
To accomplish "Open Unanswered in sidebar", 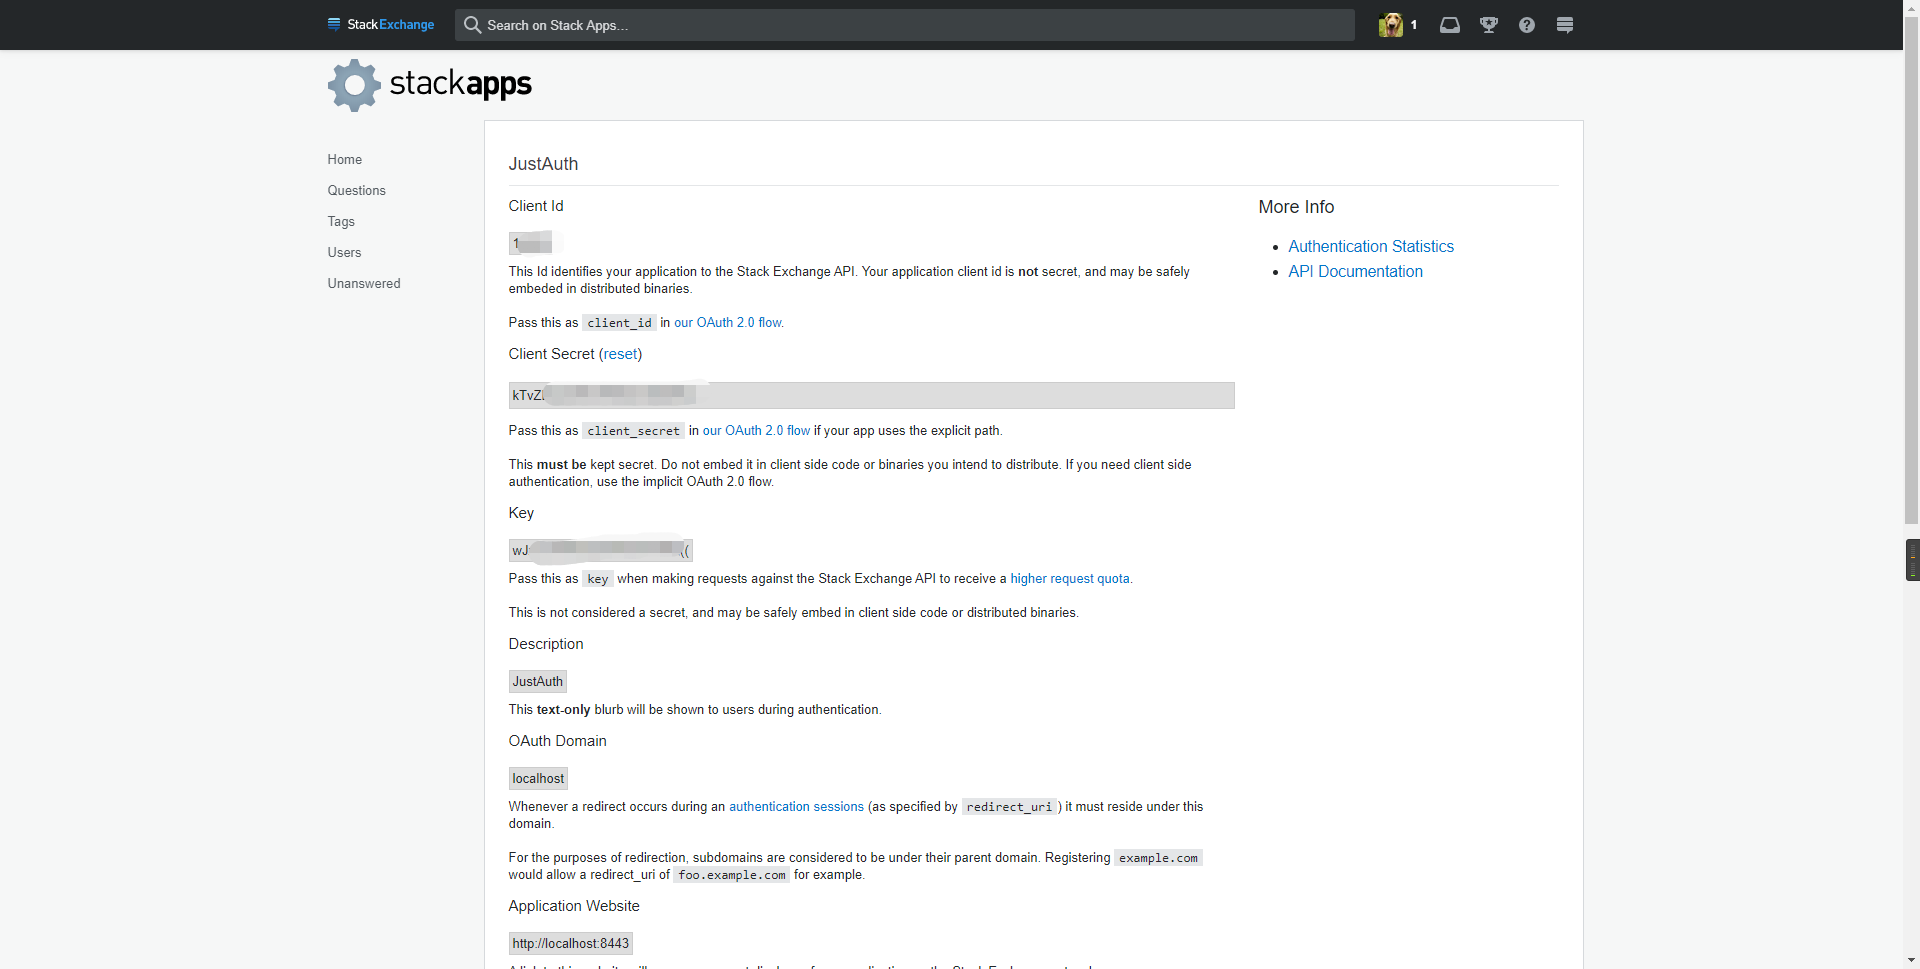I will tap(364, 283).
